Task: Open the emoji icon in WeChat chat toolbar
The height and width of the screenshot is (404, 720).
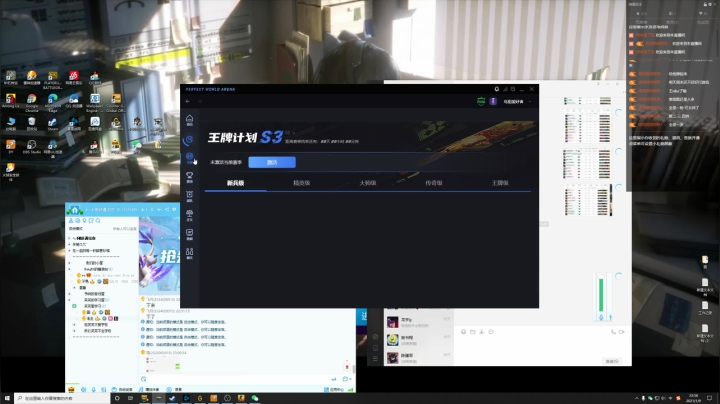Action: [x=463, y=331]
